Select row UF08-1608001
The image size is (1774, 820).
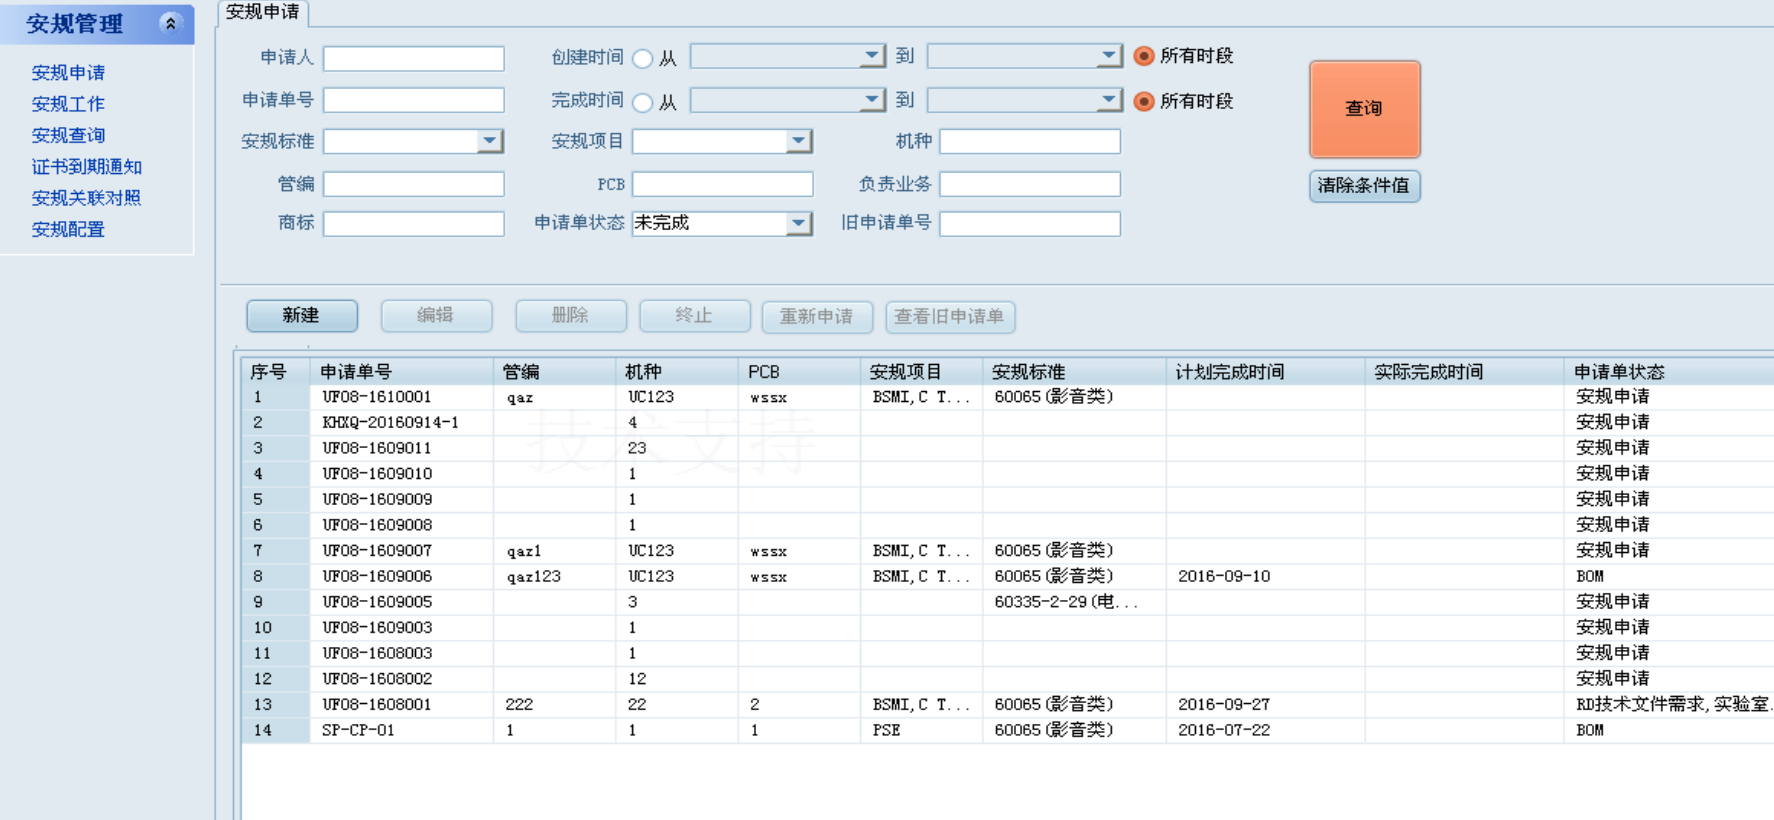click(x=1008, y=705)
